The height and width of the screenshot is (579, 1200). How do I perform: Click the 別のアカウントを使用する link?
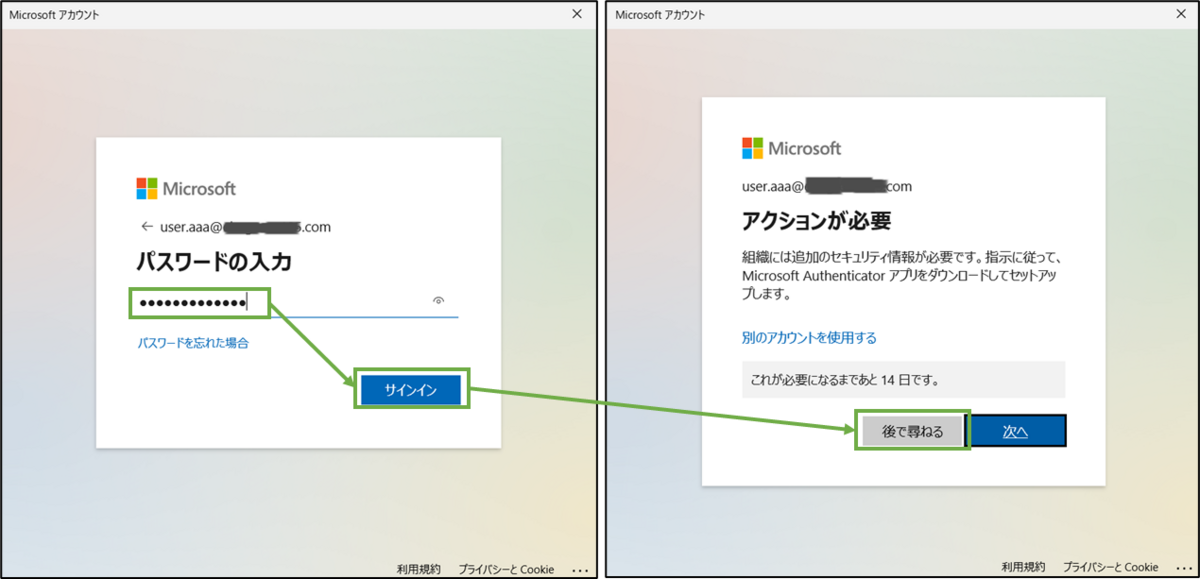tap(809, 338)
